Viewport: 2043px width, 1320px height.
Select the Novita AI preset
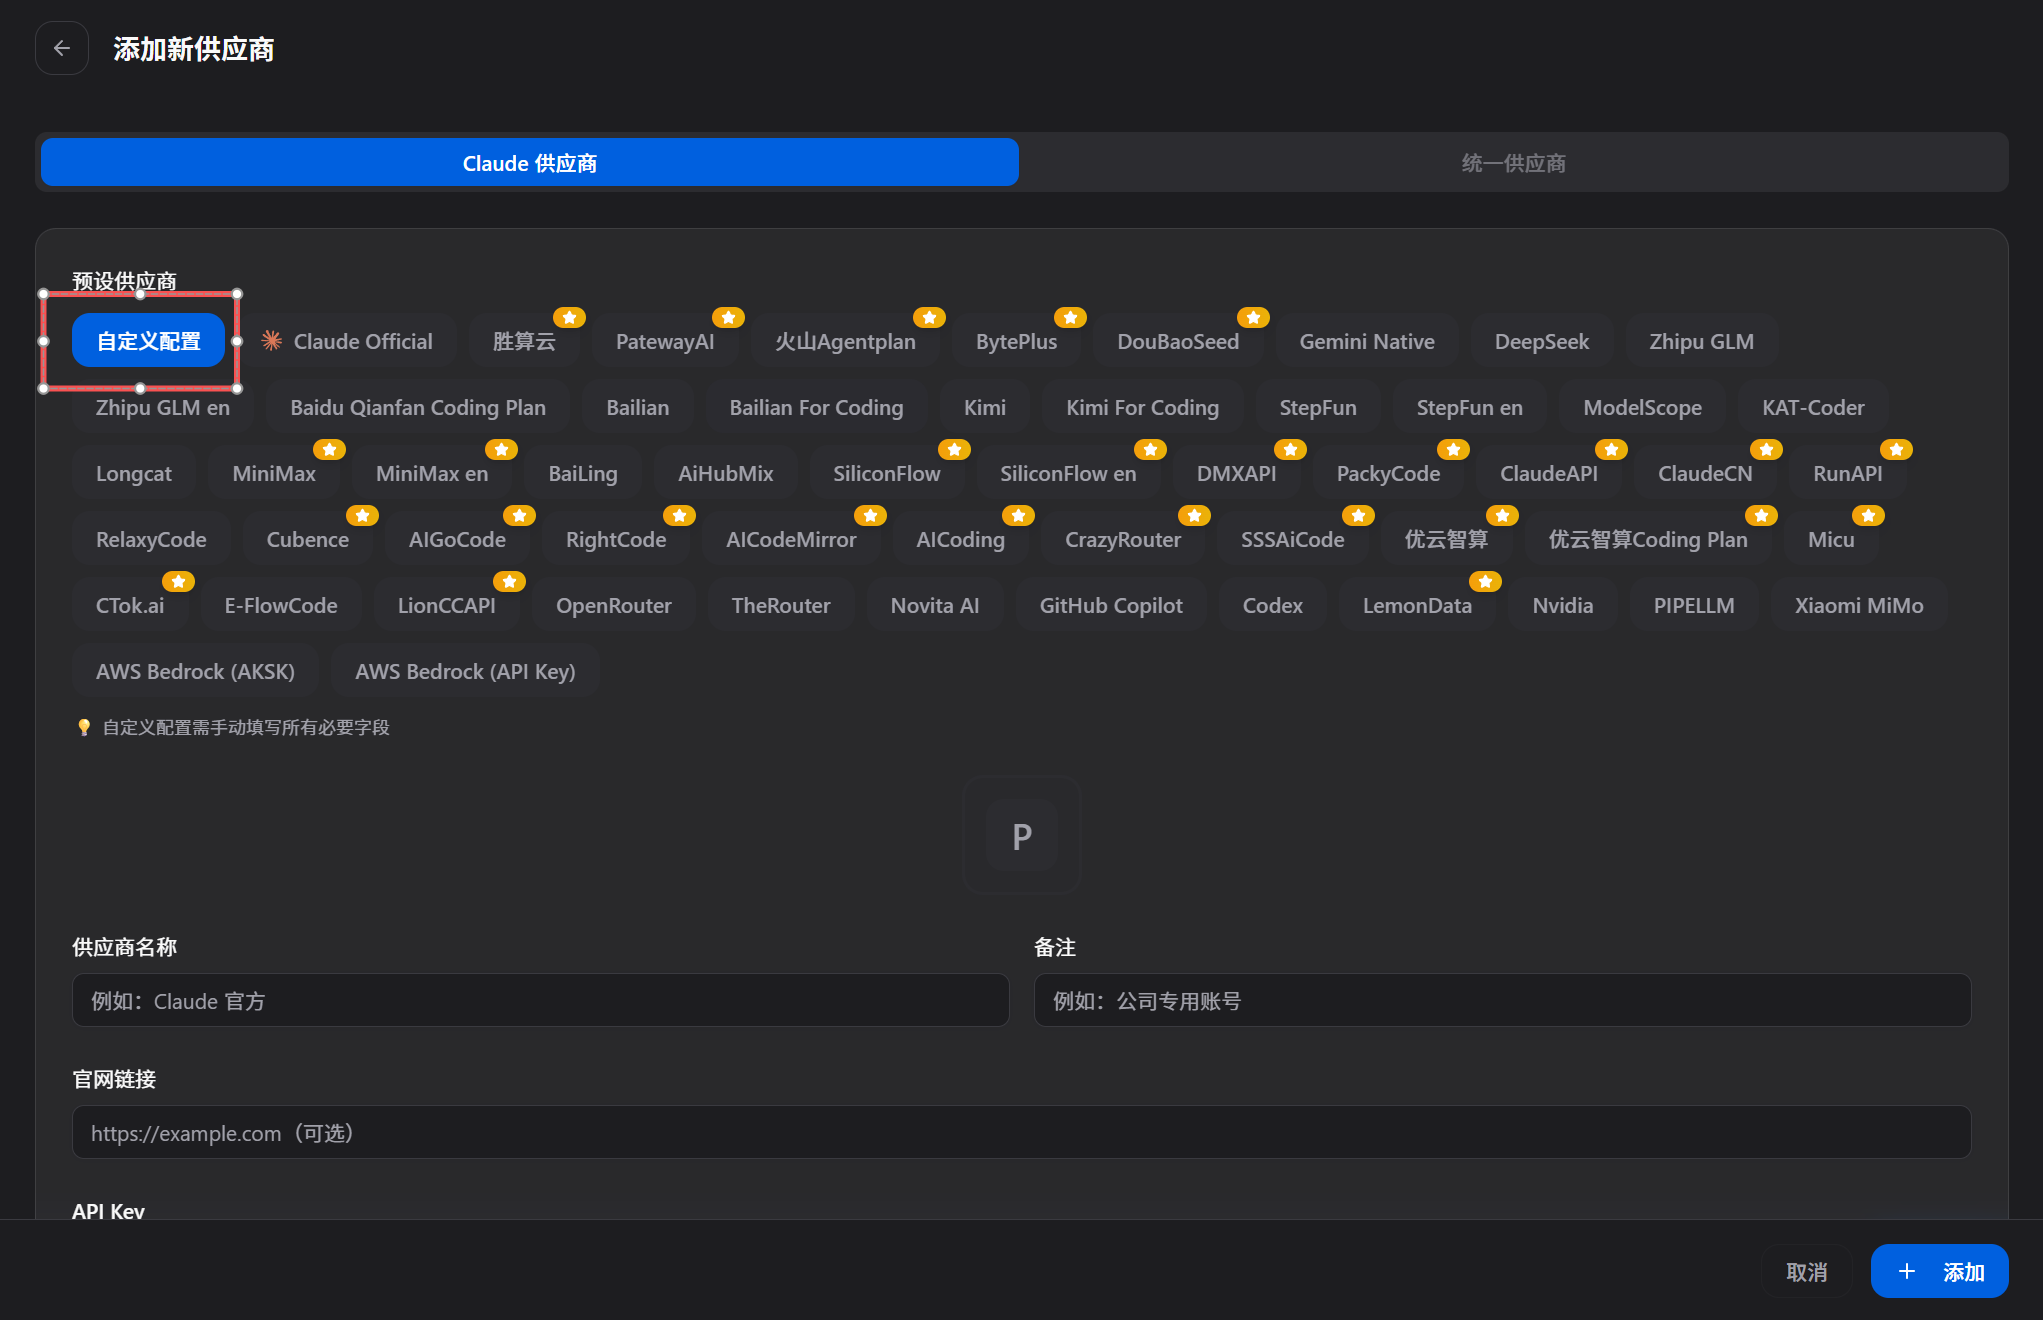(935, 605)
